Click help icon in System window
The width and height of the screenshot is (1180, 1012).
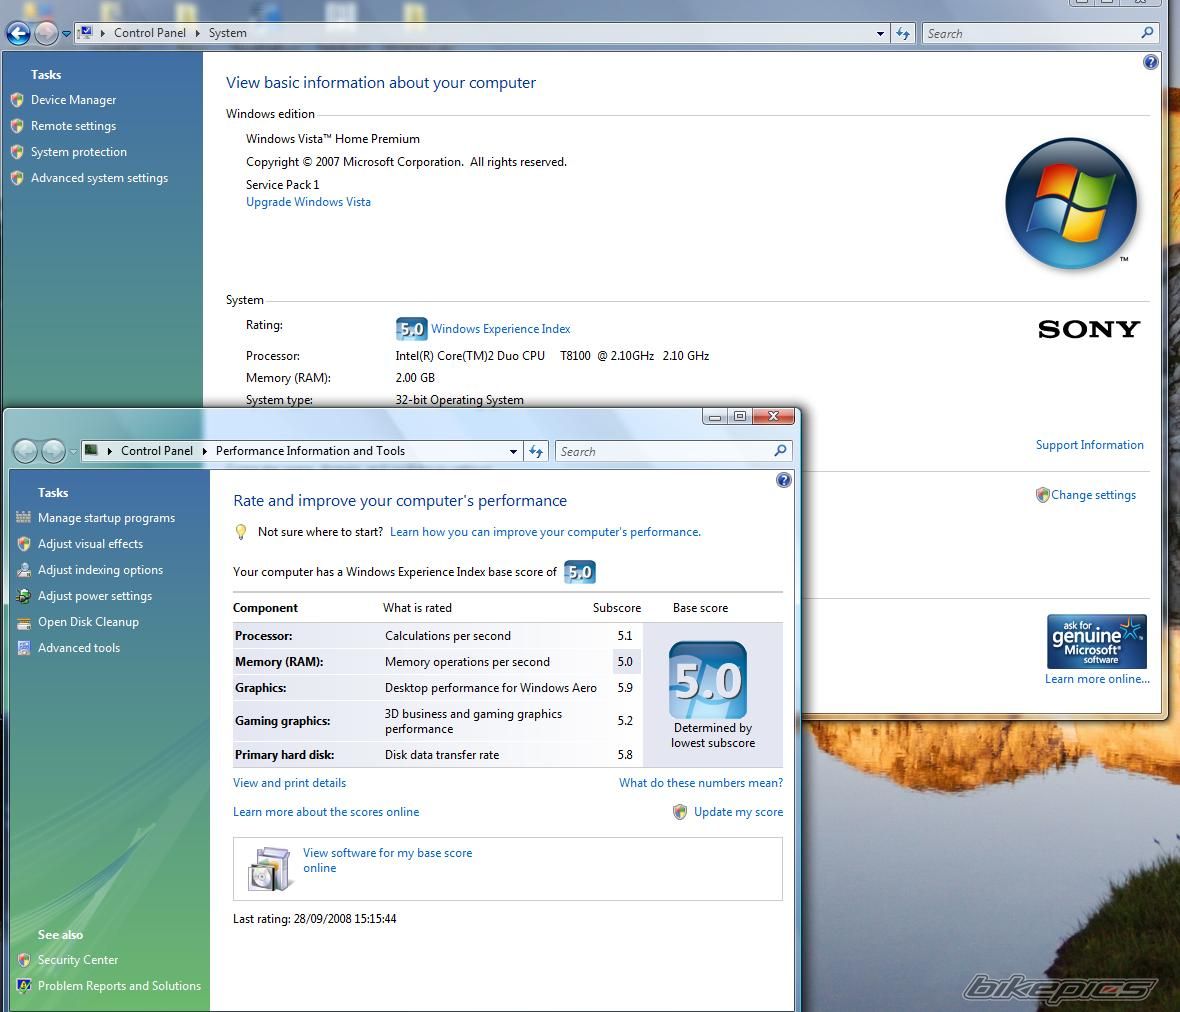coord(1150,62)
